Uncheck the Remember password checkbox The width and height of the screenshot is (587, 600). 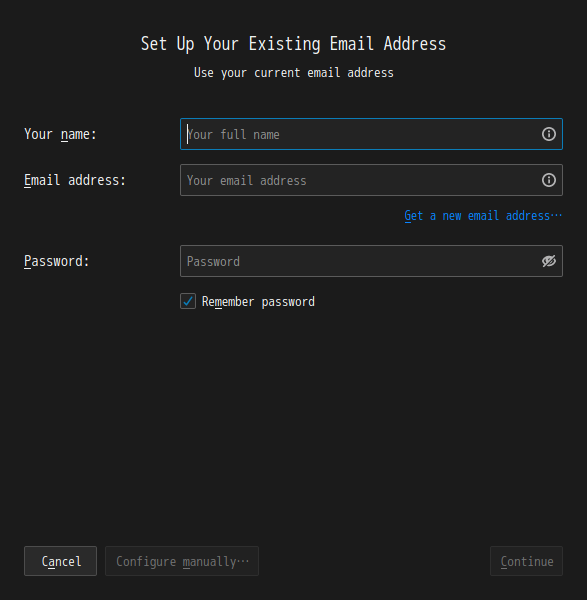coord(188,301)
